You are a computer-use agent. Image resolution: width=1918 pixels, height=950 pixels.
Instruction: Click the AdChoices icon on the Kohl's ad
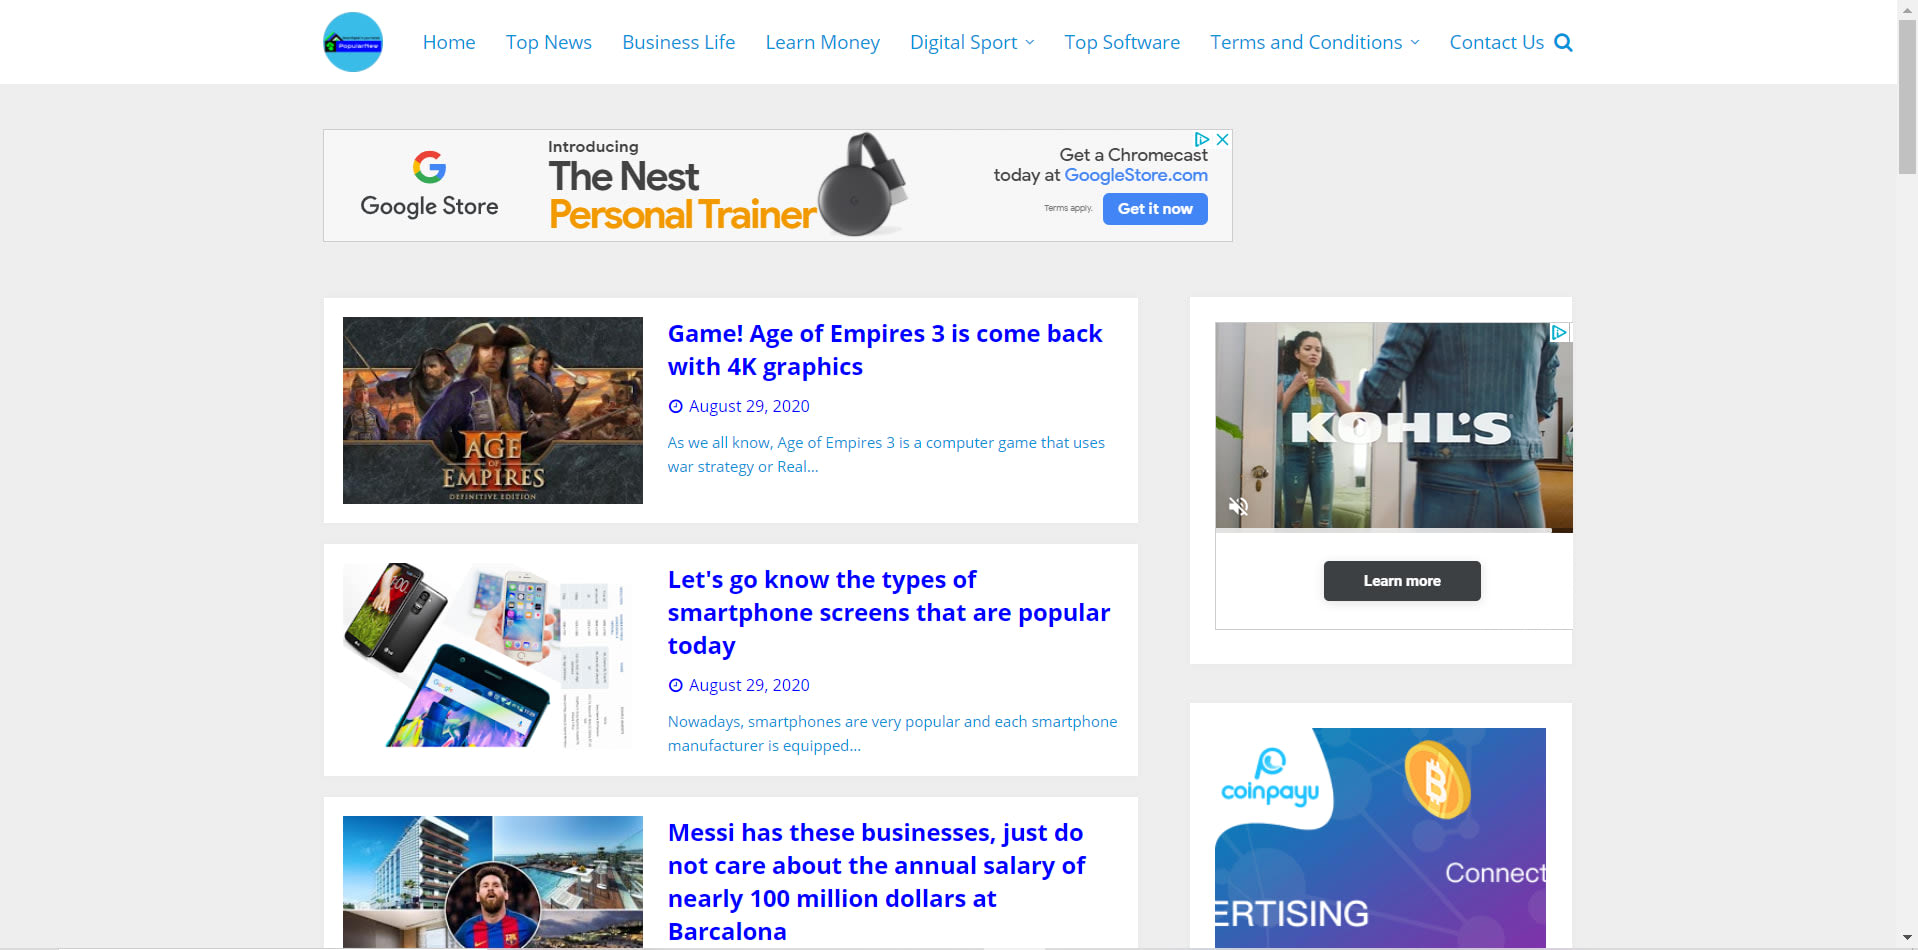click(1559, 333)
